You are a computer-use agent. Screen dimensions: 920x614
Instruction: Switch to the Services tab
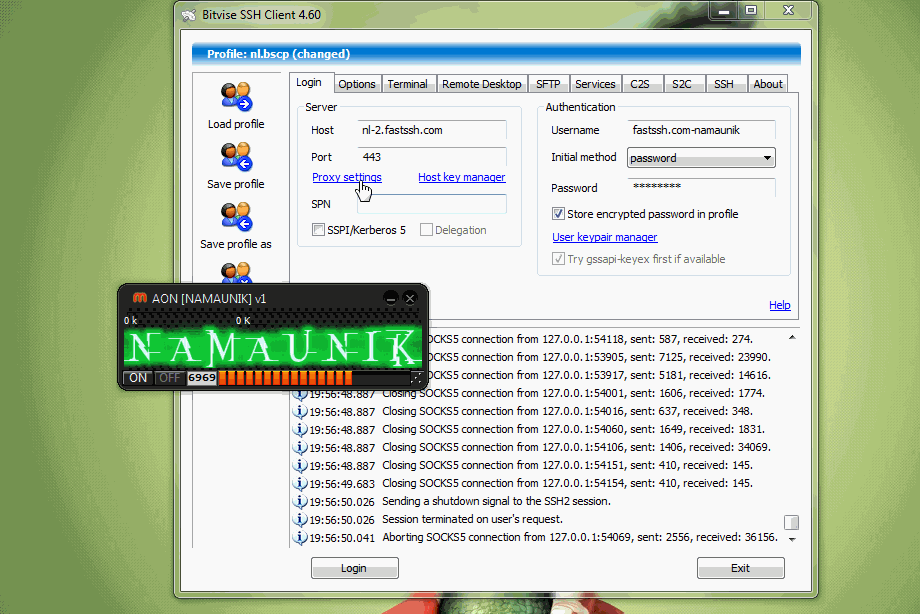point(595,84)
